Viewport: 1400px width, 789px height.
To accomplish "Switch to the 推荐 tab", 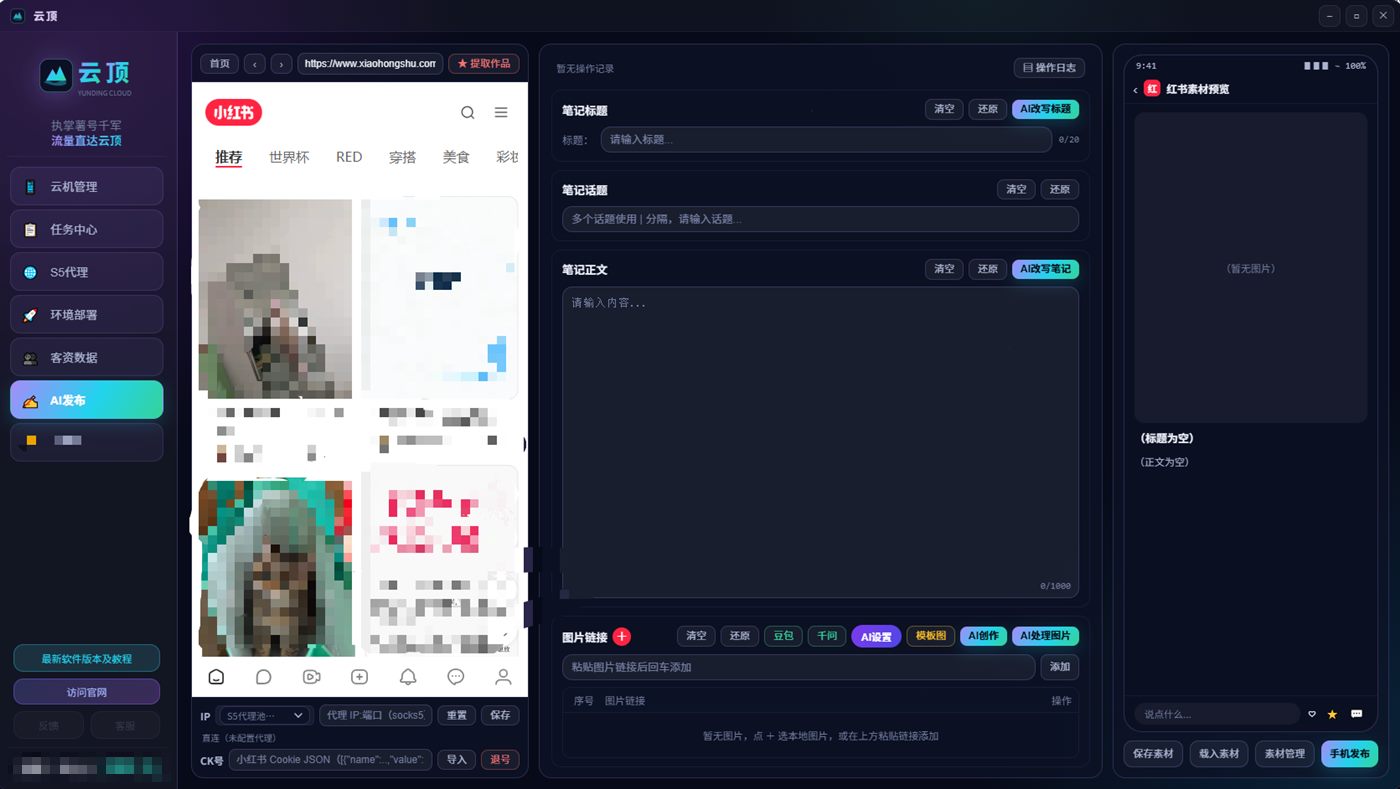I will 229,157.
